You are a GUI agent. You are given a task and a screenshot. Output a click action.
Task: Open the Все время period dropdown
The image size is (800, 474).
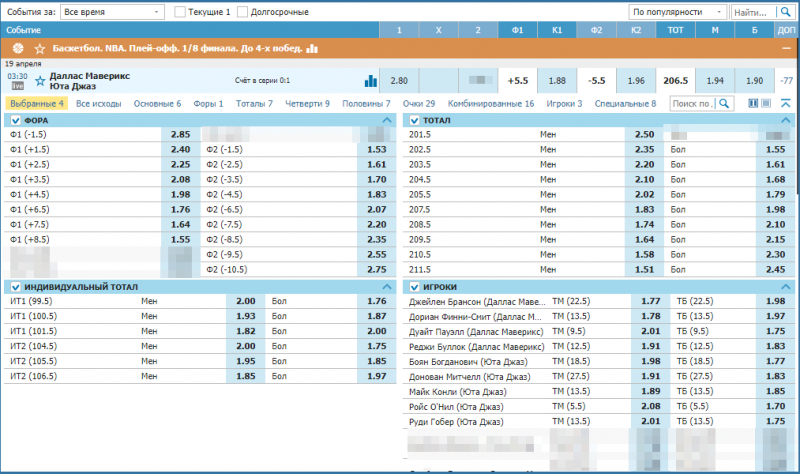tap(112, 12)
